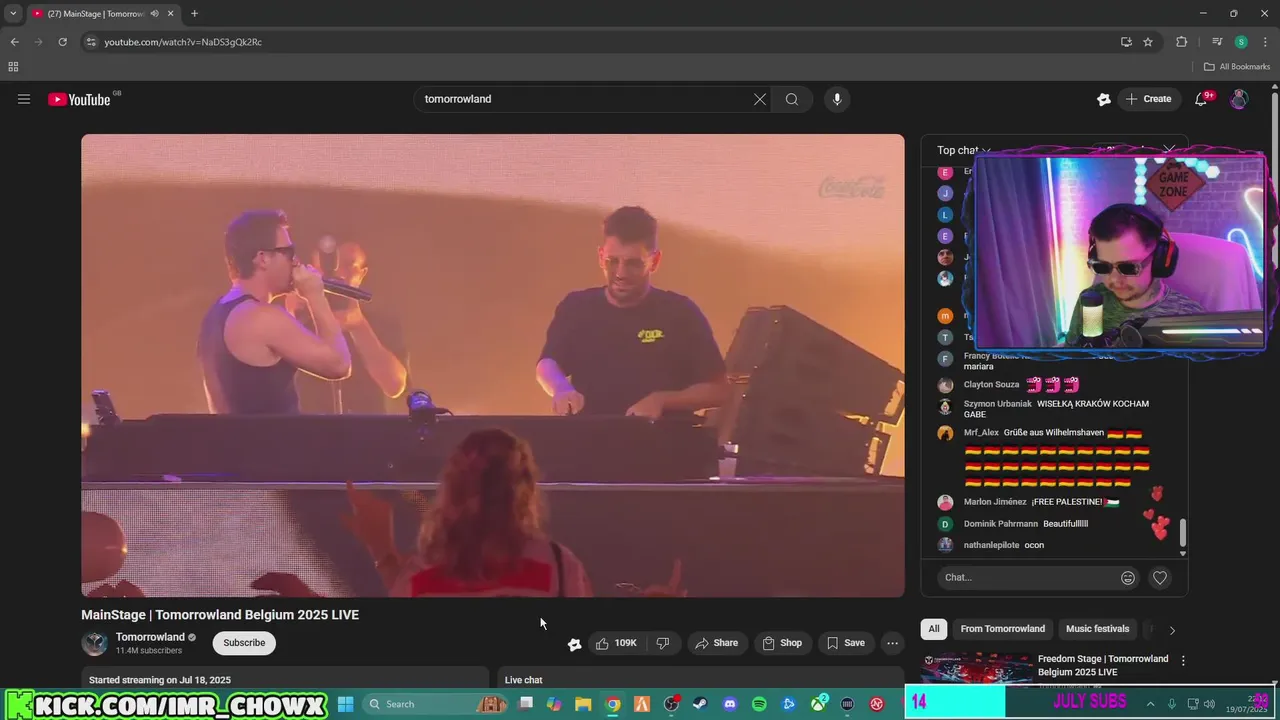Click the Windows taskbar Search box
Image resolution: width=1280 pixels, height=720 pixels.
click(x=437, y=704)
